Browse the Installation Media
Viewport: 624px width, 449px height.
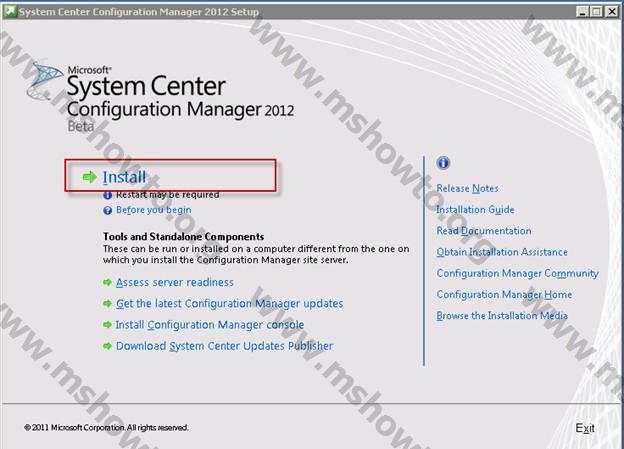tap(502, 316)
